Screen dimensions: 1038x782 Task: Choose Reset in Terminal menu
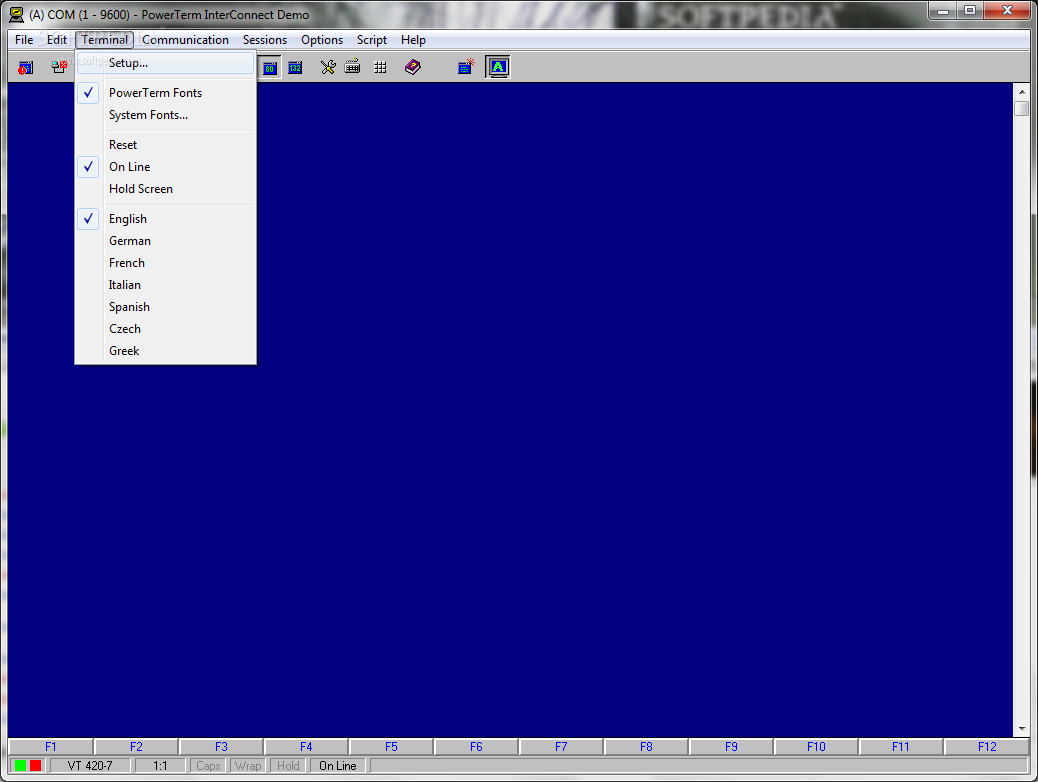[x=165, y=144]
